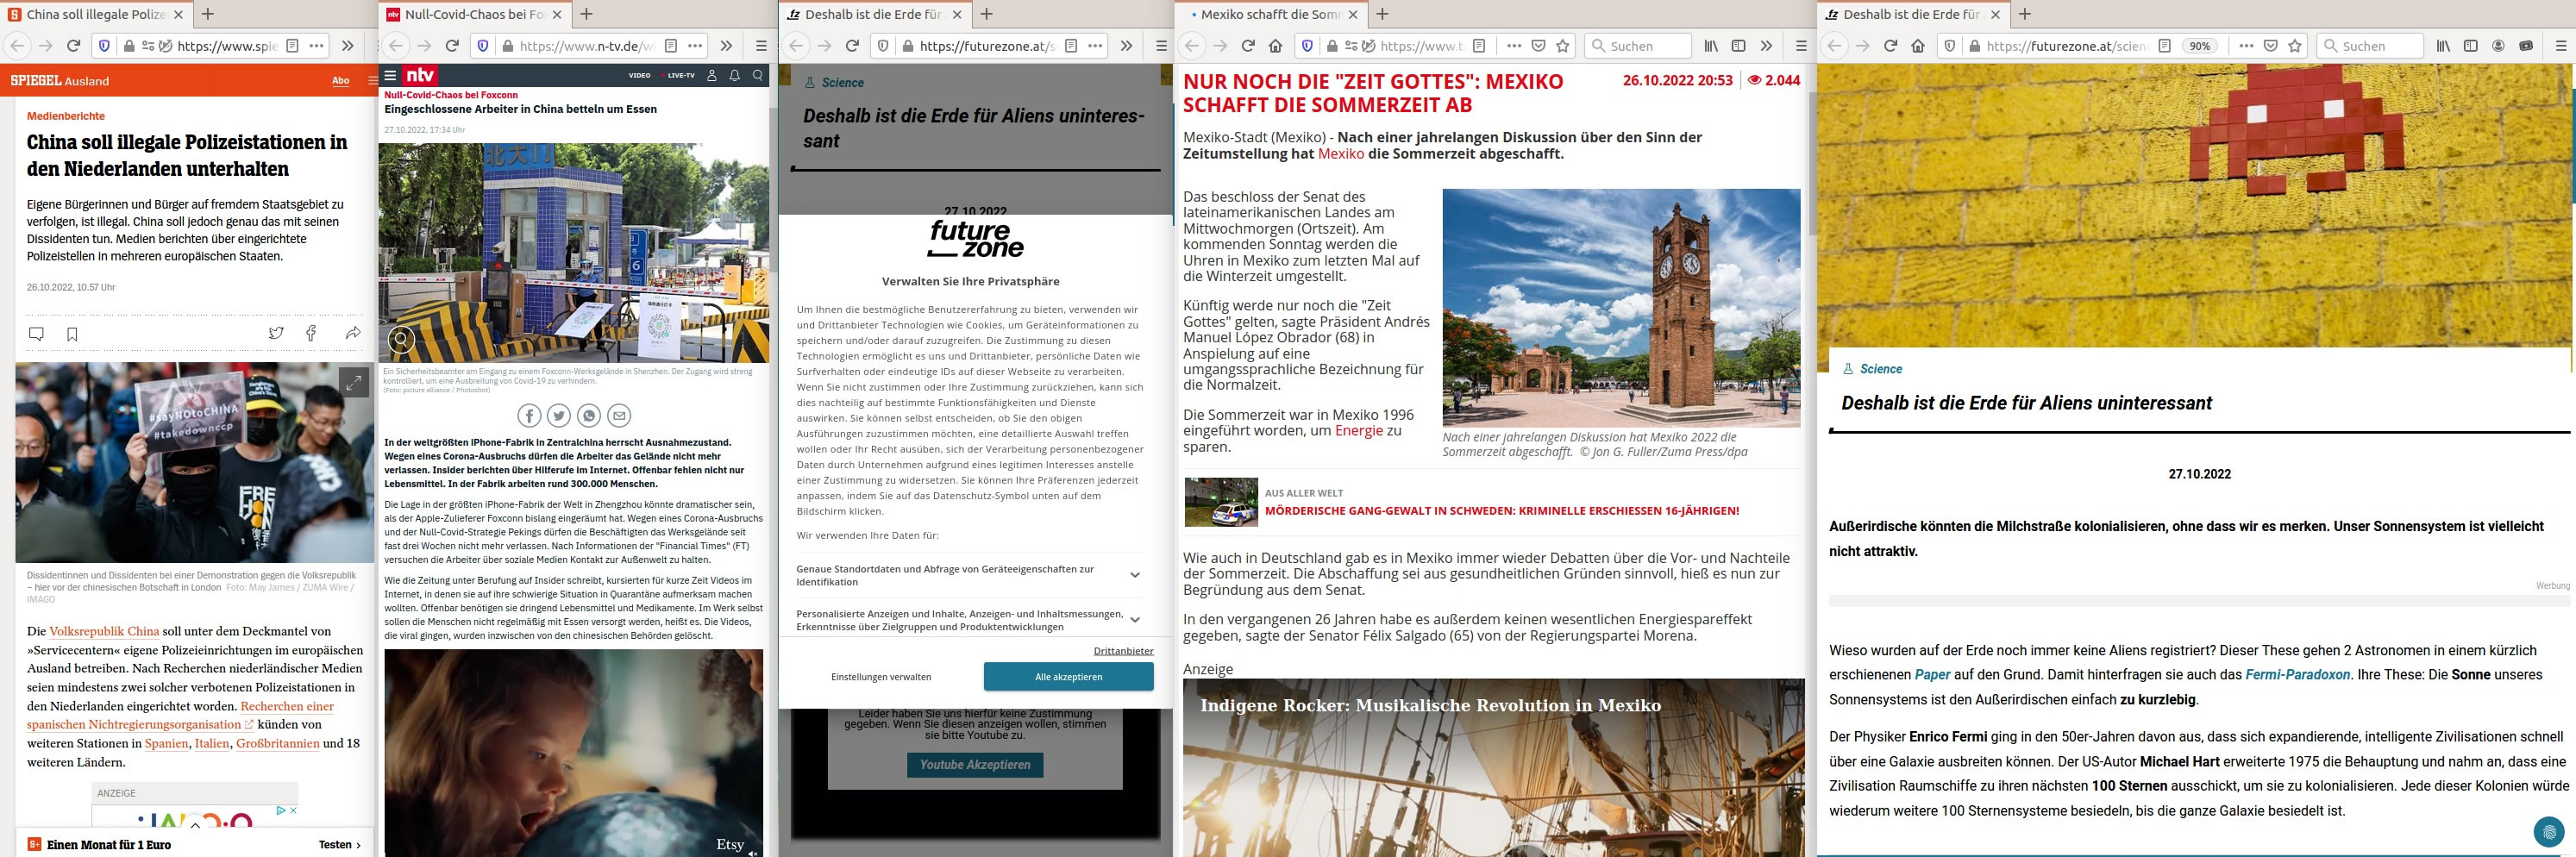2576x857 pixels.
Task: Click the Mexiko clock tower photo
Action: point(1621,308)
